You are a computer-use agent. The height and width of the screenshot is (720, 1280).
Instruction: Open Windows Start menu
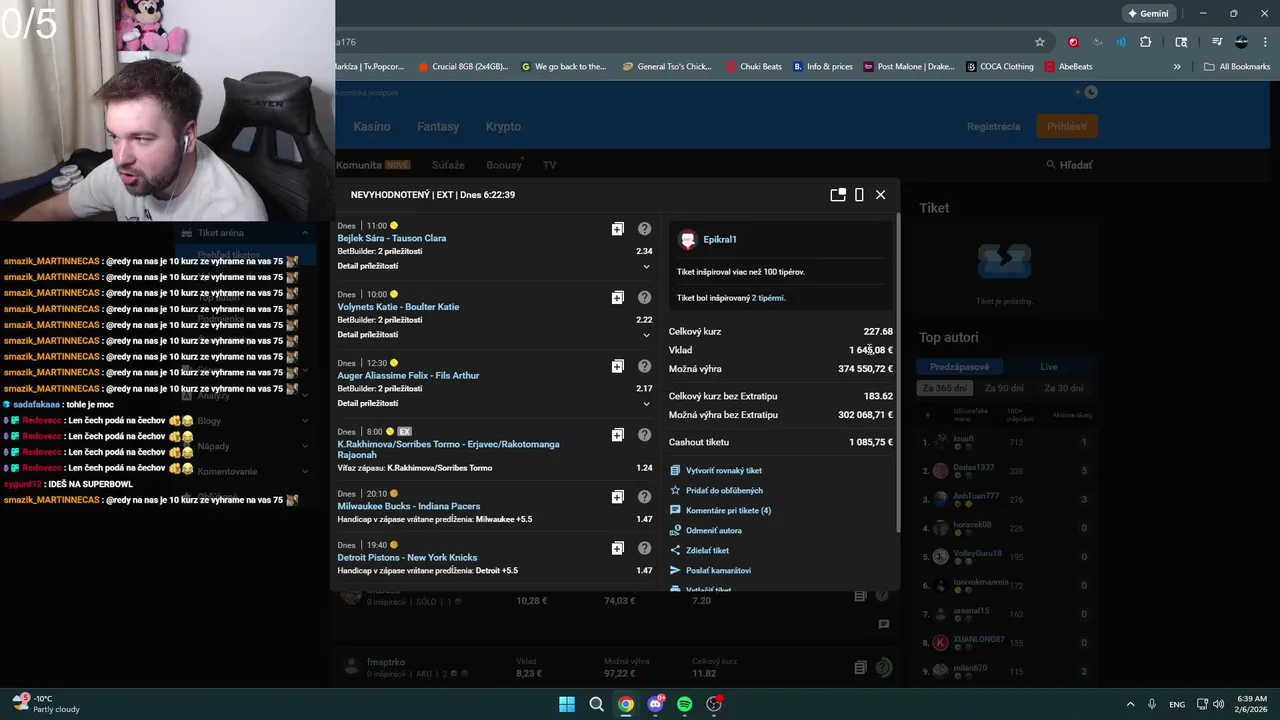[567, 704]
